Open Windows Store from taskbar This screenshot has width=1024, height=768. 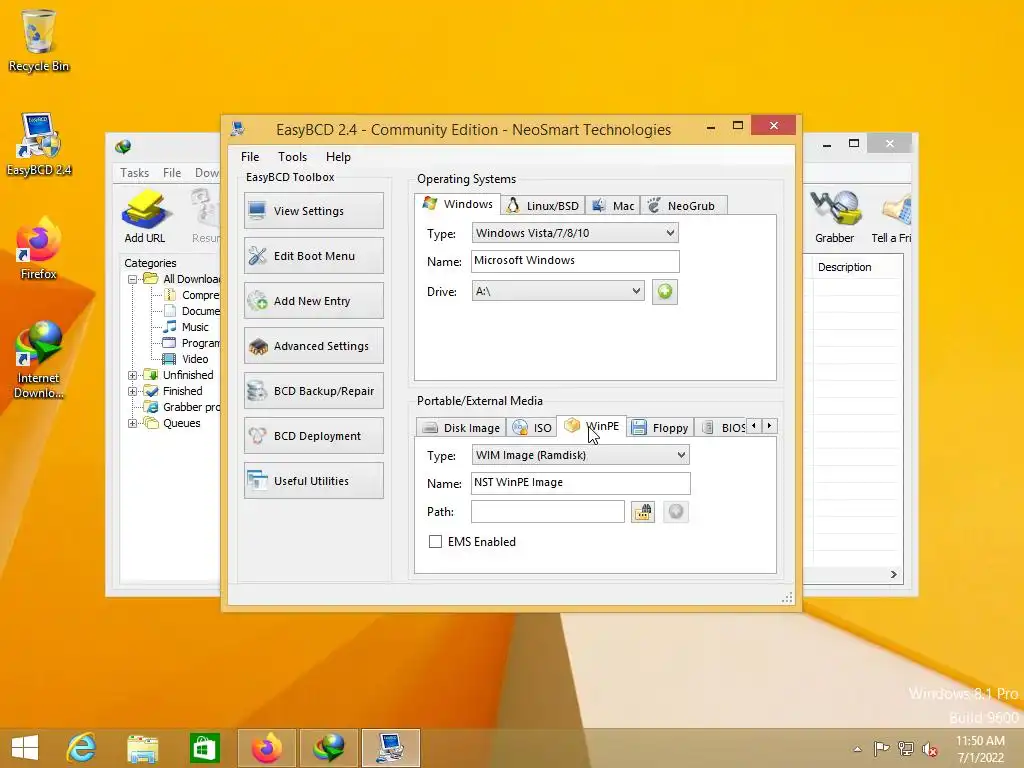(x=204, y=748)
